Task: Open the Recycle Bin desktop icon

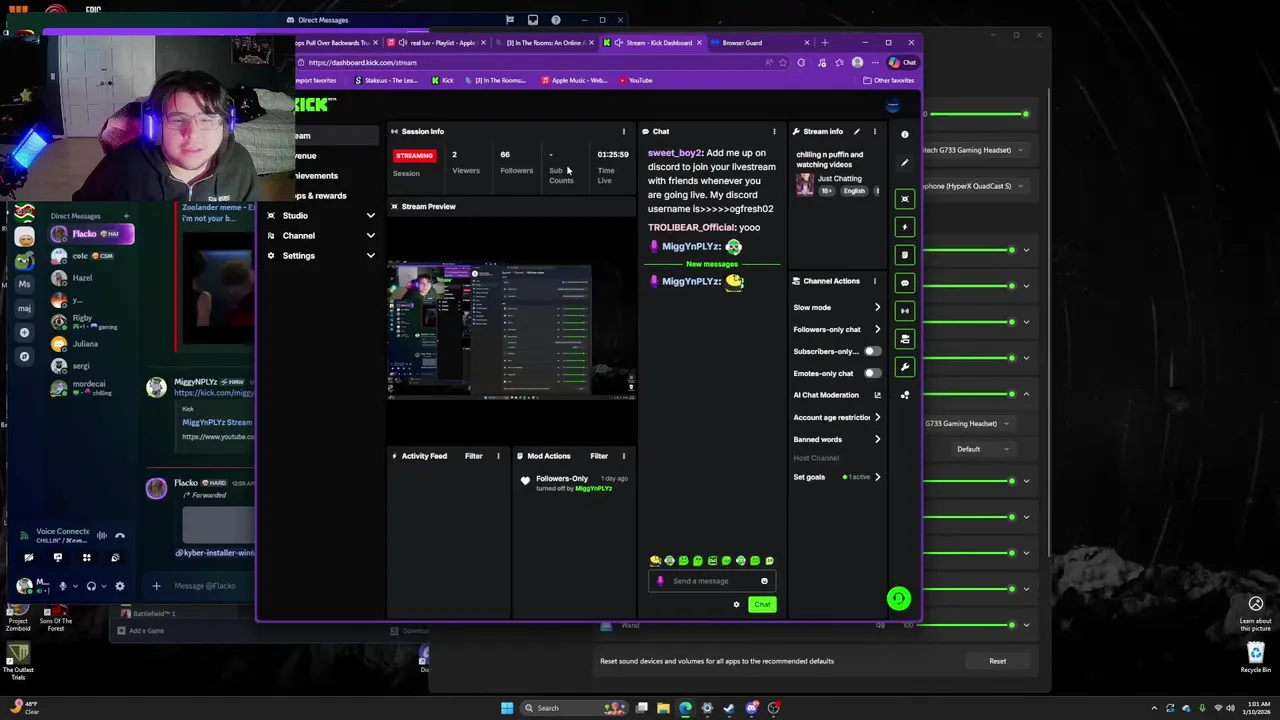Action: [x=1255, y=657]
